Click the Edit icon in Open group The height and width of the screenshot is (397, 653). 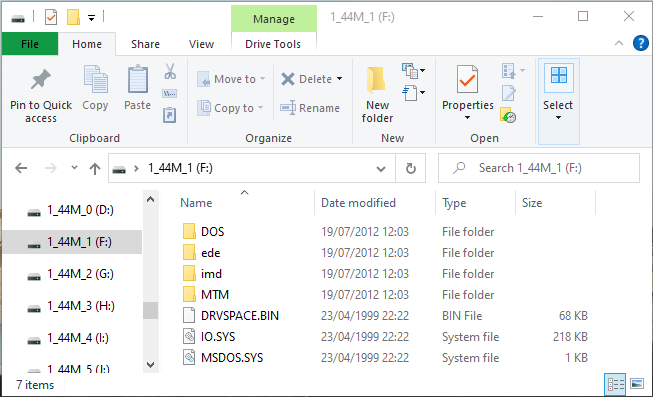pyautogui.click(x=508, y=93)
